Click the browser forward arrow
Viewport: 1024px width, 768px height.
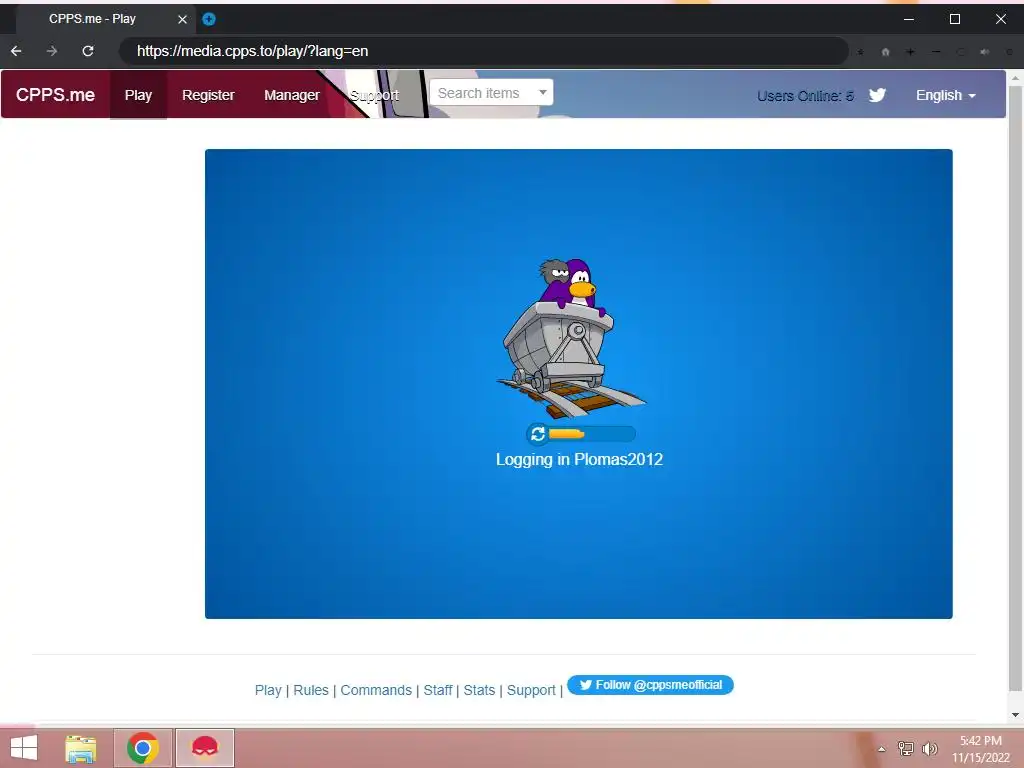point(52,51)
